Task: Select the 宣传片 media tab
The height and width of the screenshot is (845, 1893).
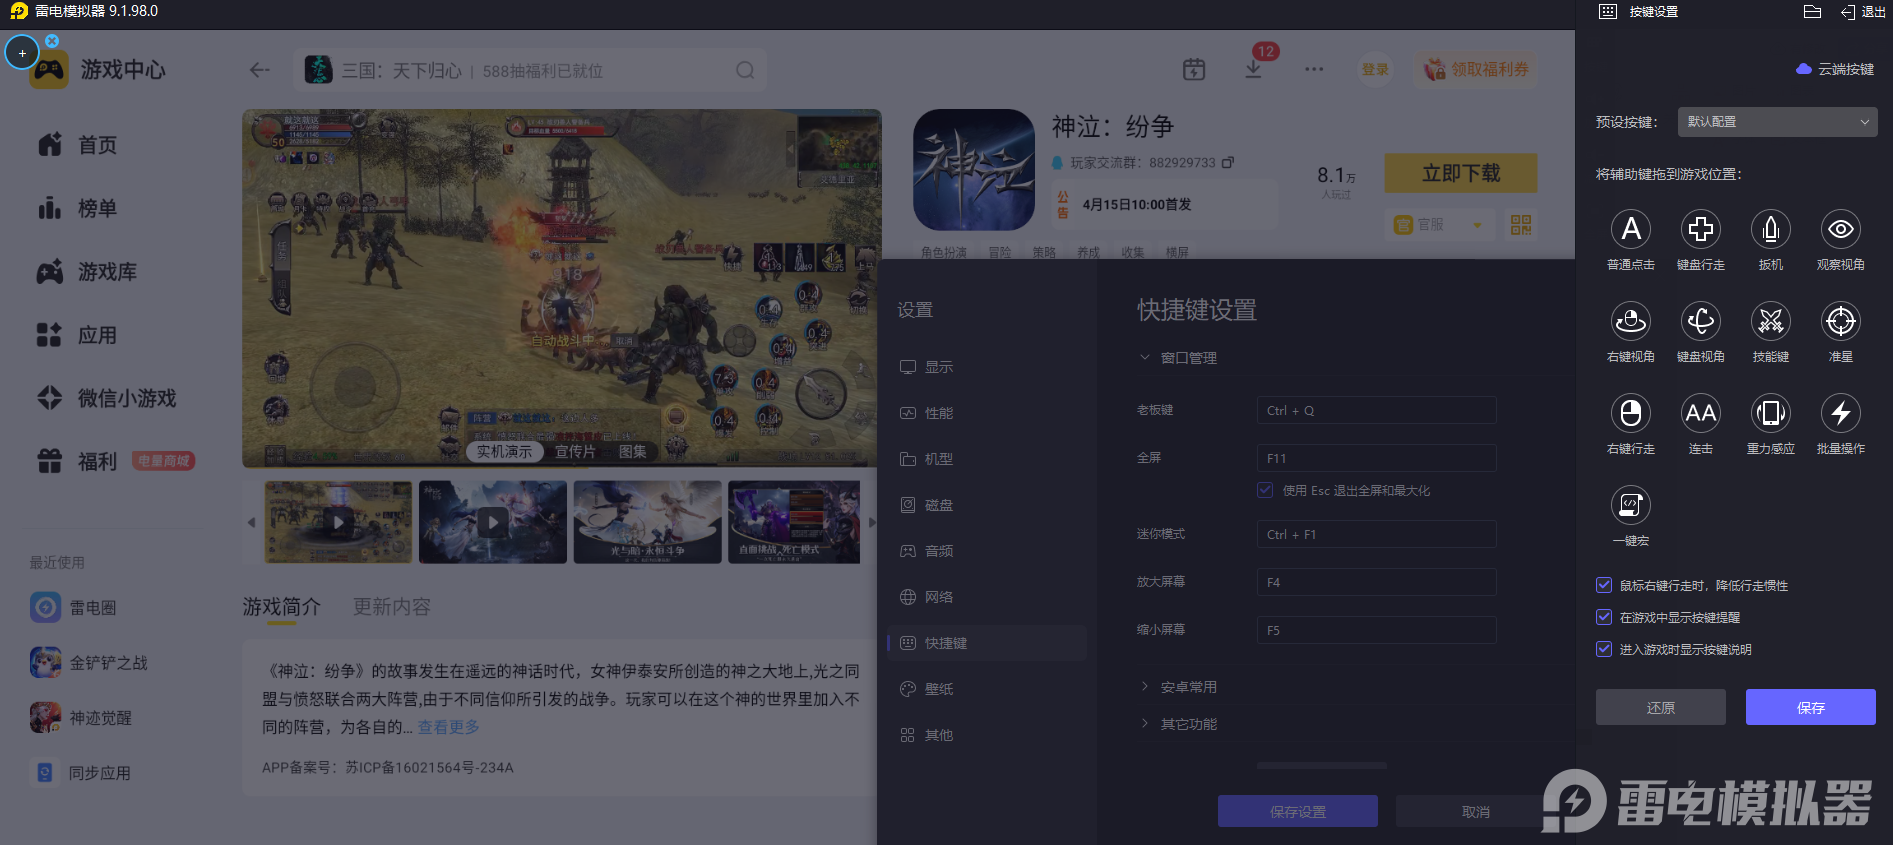Action: point(575,452)
